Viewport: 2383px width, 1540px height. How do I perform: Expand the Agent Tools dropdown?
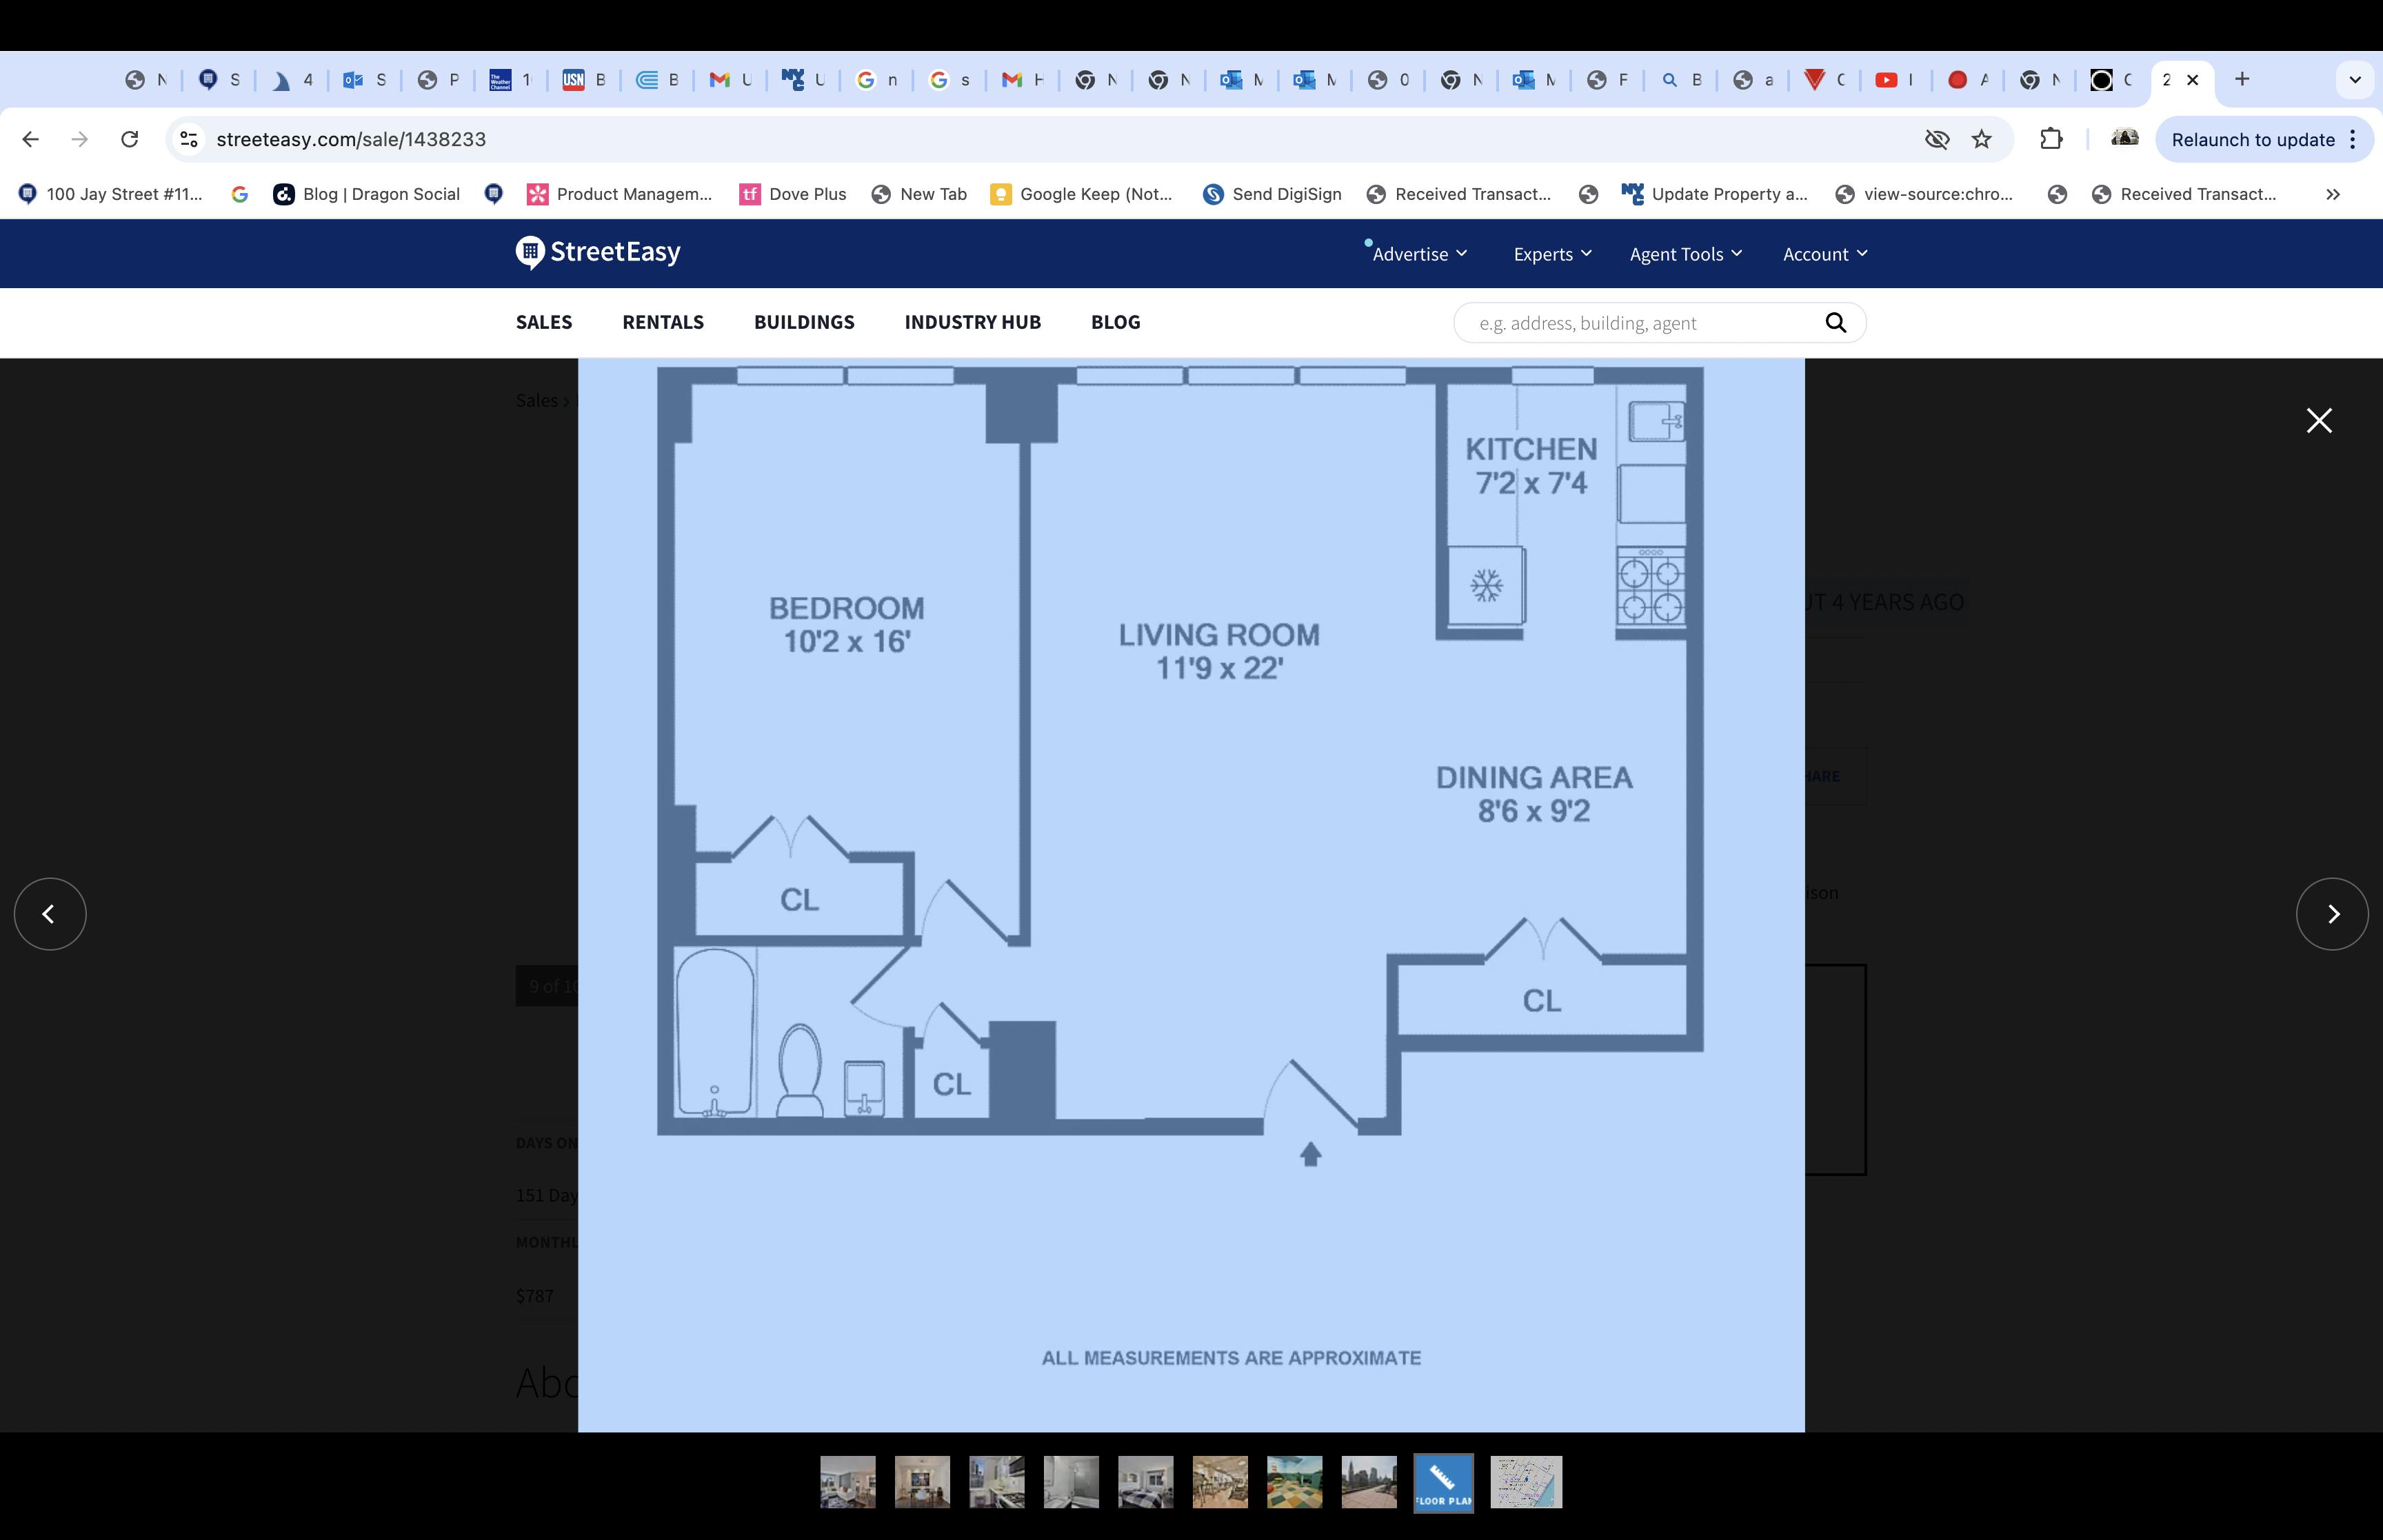point(1685,254)
